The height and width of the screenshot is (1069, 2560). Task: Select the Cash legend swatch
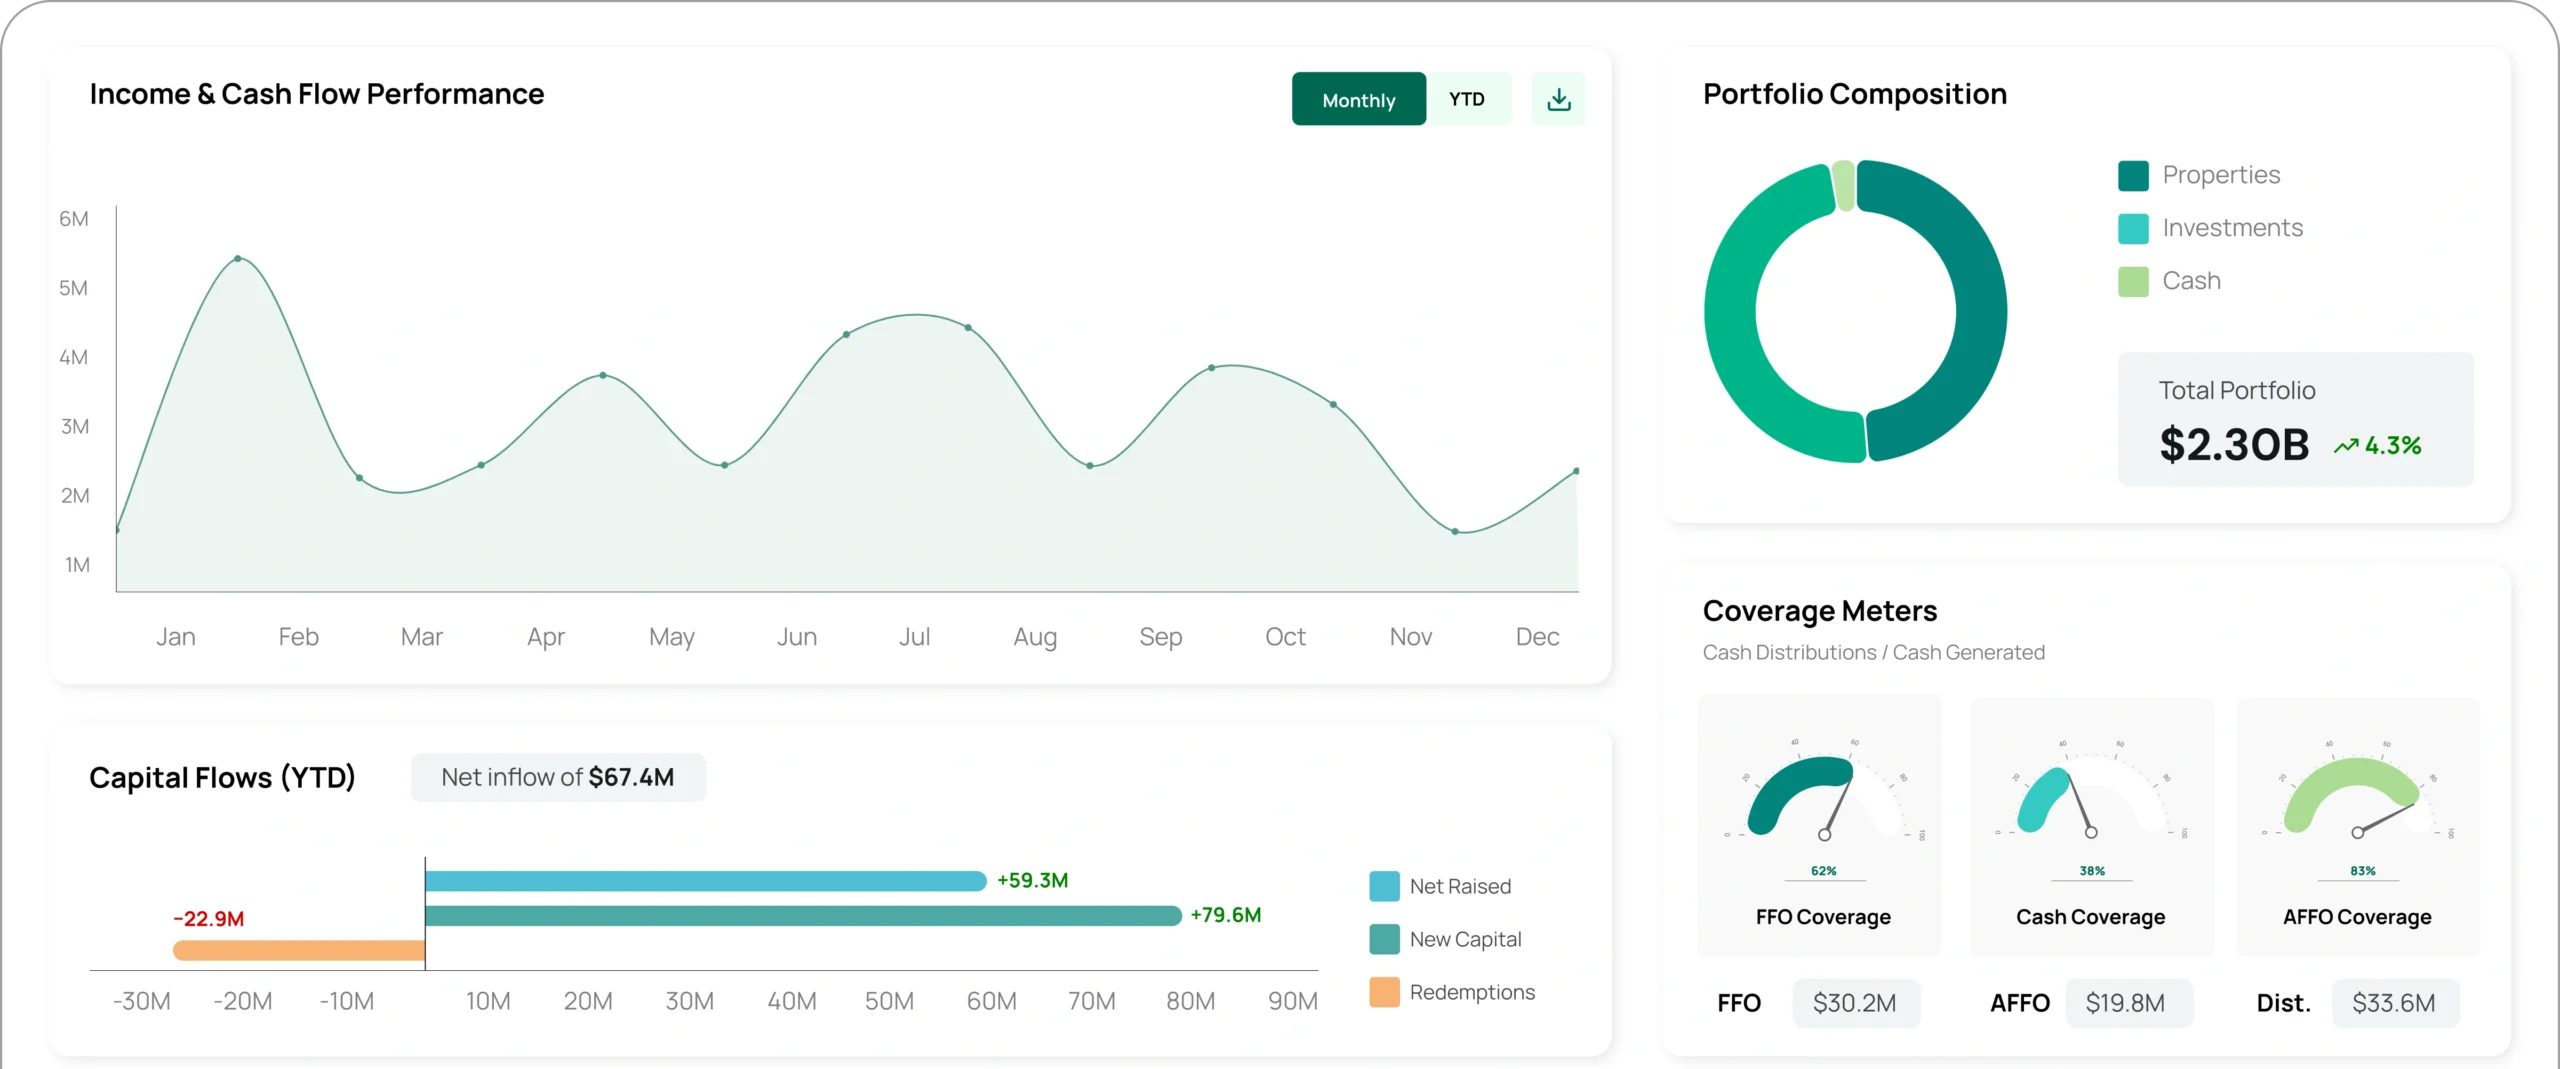click(2133, 281)
